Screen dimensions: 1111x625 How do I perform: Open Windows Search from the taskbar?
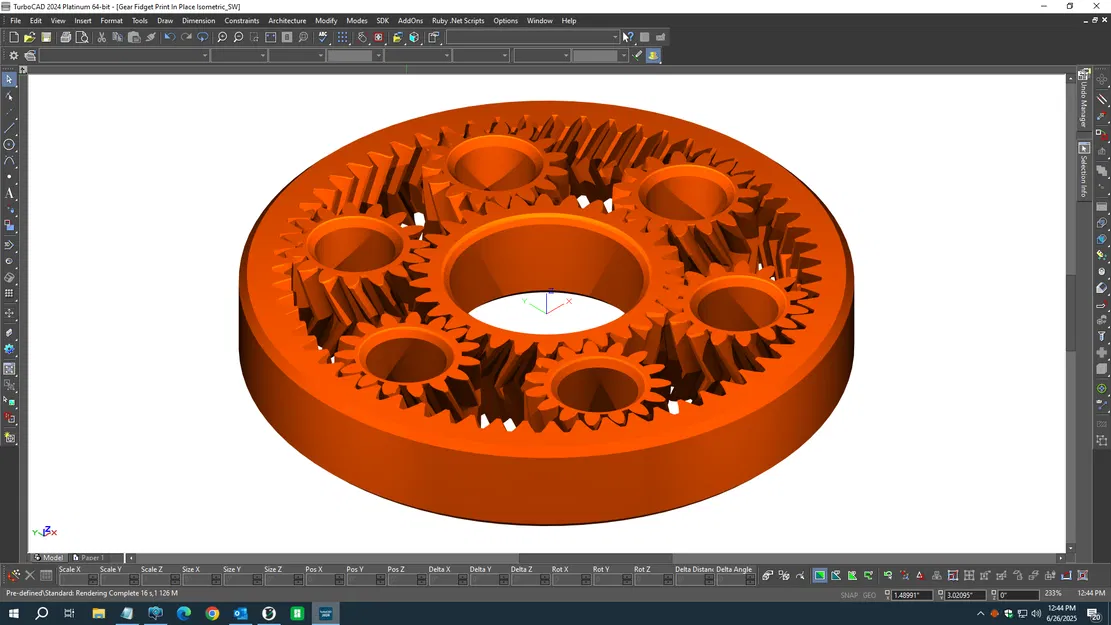42,613
